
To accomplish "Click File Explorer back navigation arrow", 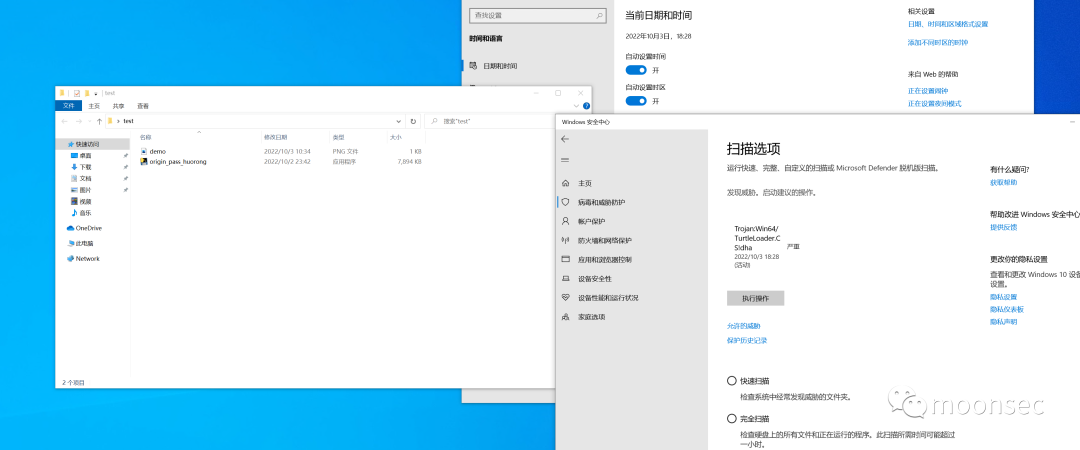I will [65, 121].
